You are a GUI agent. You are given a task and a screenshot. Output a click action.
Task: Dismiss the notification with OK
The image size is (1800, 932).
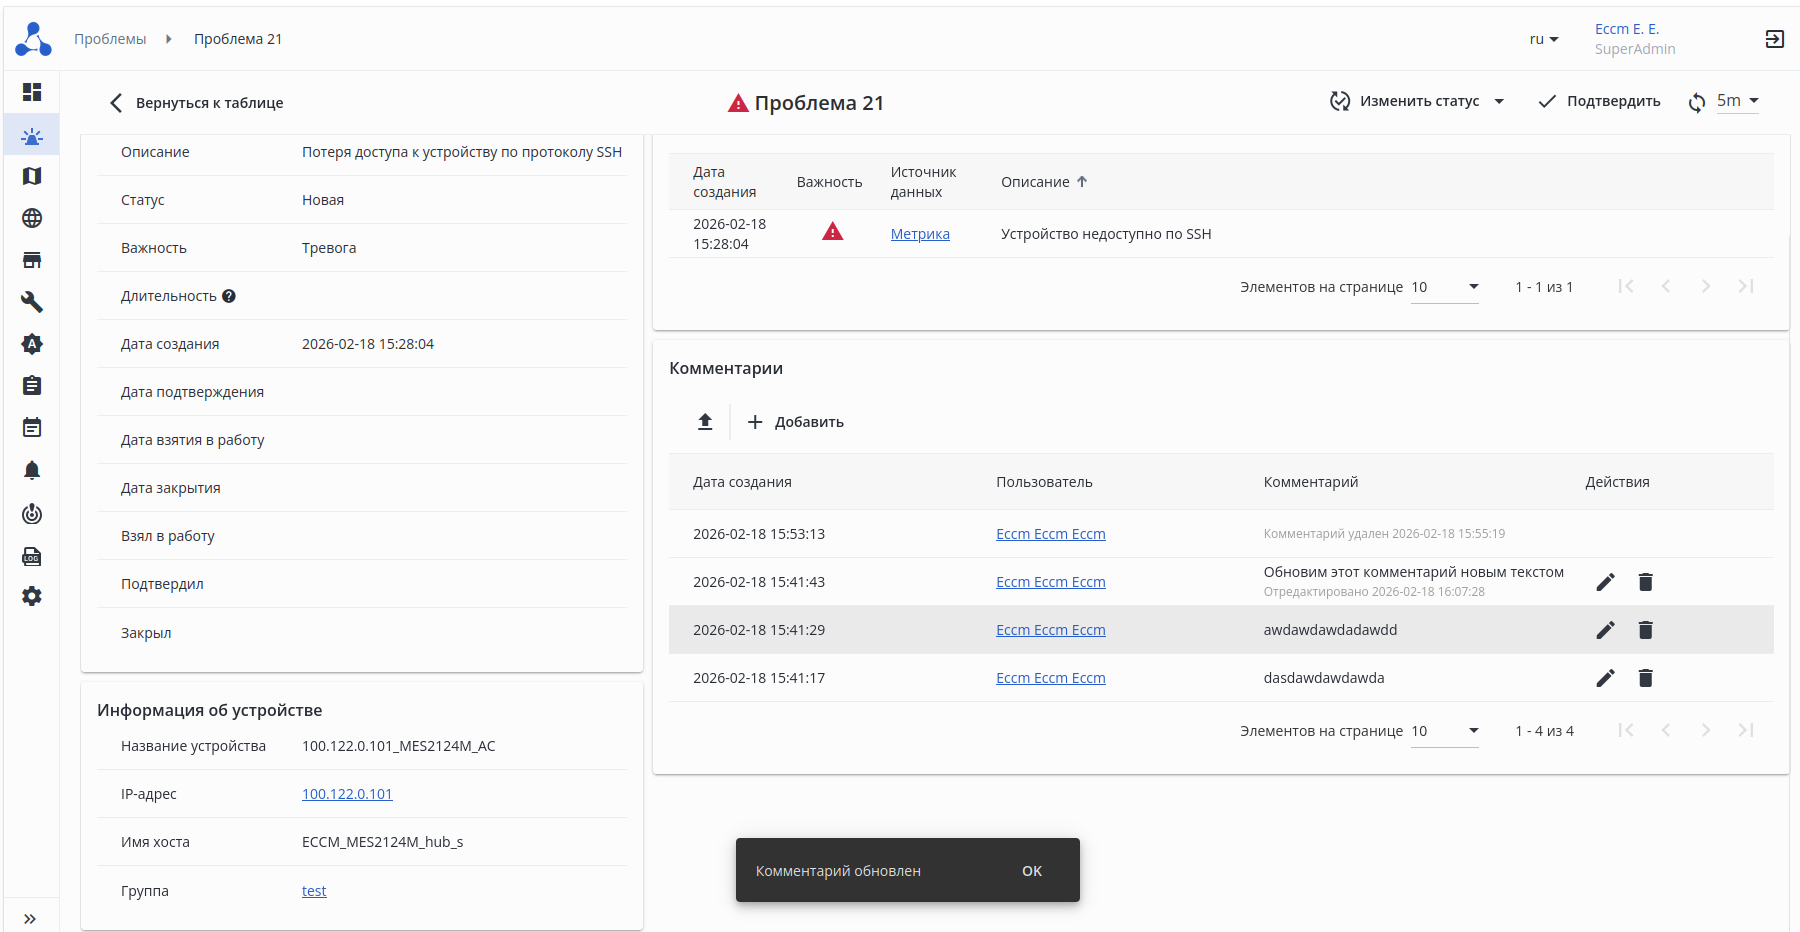tap(1031, 871)
